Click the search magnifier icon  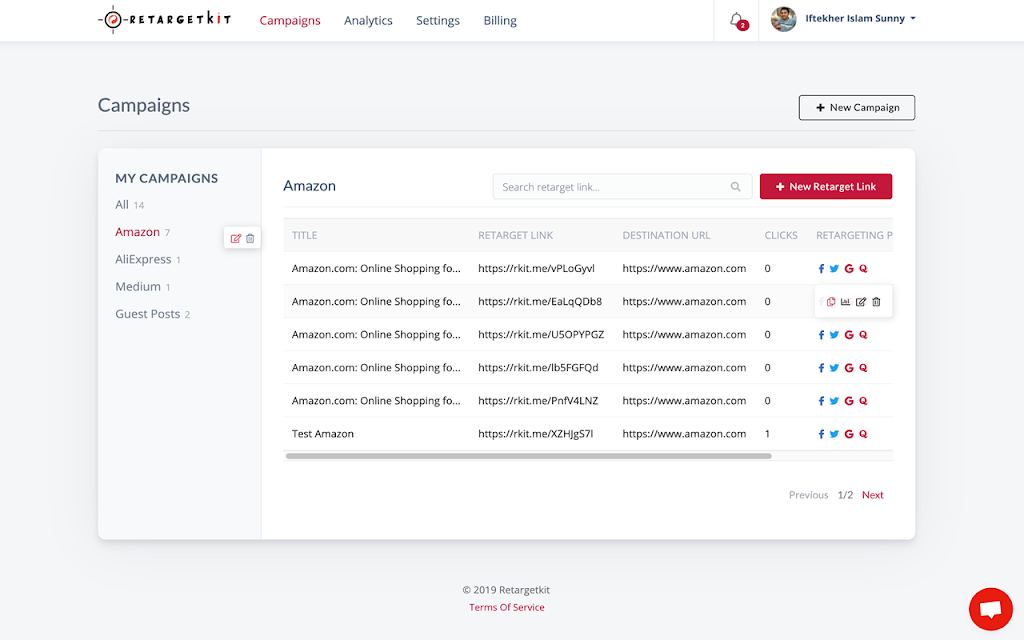735,187
